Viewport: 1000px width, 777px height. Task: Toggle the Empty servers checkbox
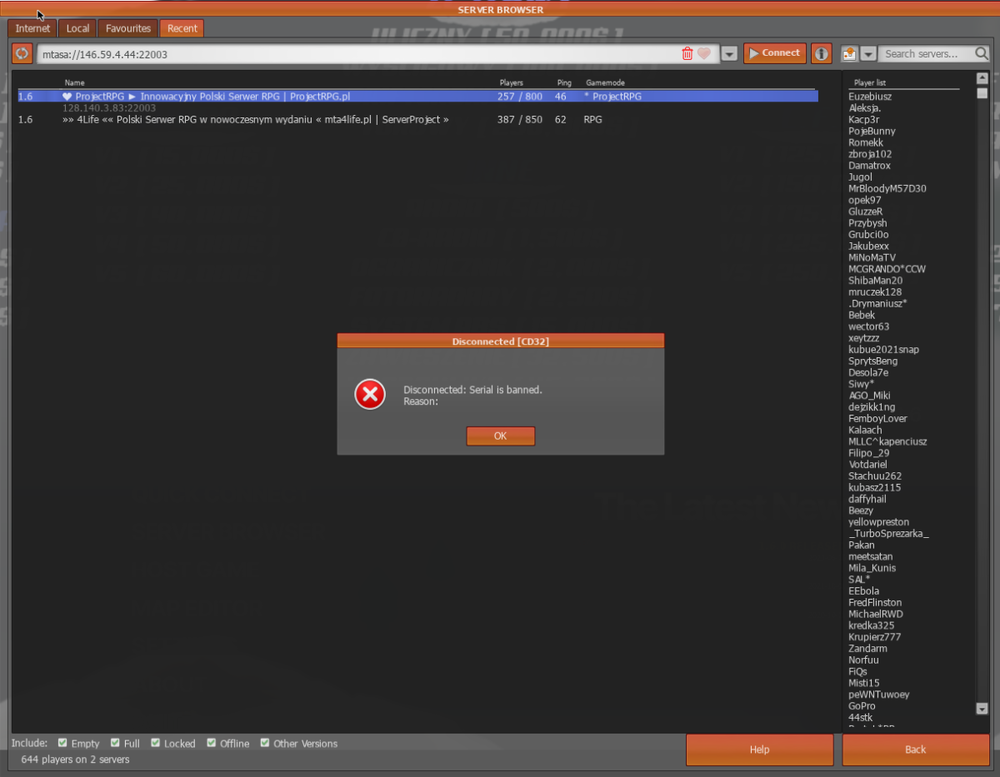(x=62, y=743)
